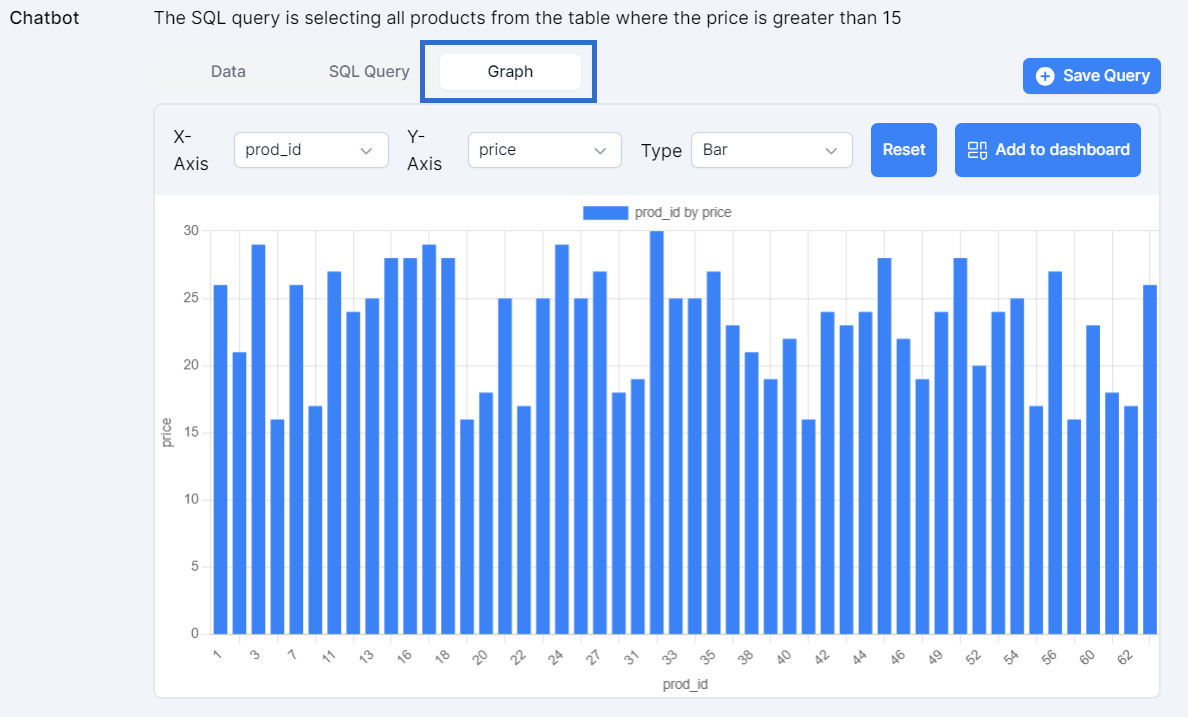Click the chevron arrow in the Y-Axis price box
Screen dimensions: 1188x717
tap(600, 150)
